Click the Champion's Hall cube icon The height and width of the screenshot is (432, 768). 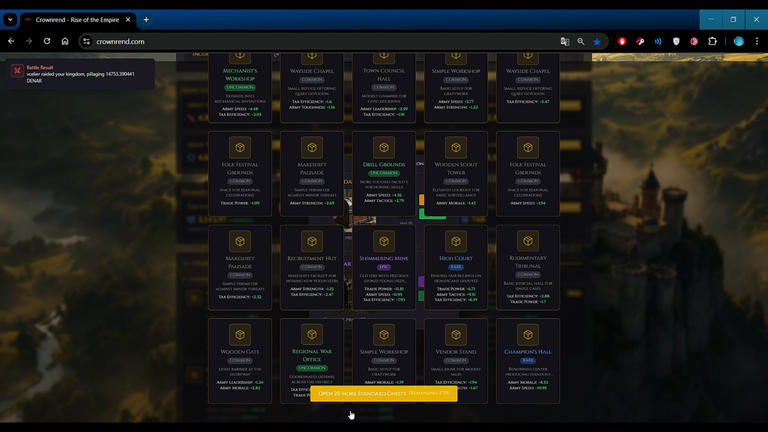528,335
